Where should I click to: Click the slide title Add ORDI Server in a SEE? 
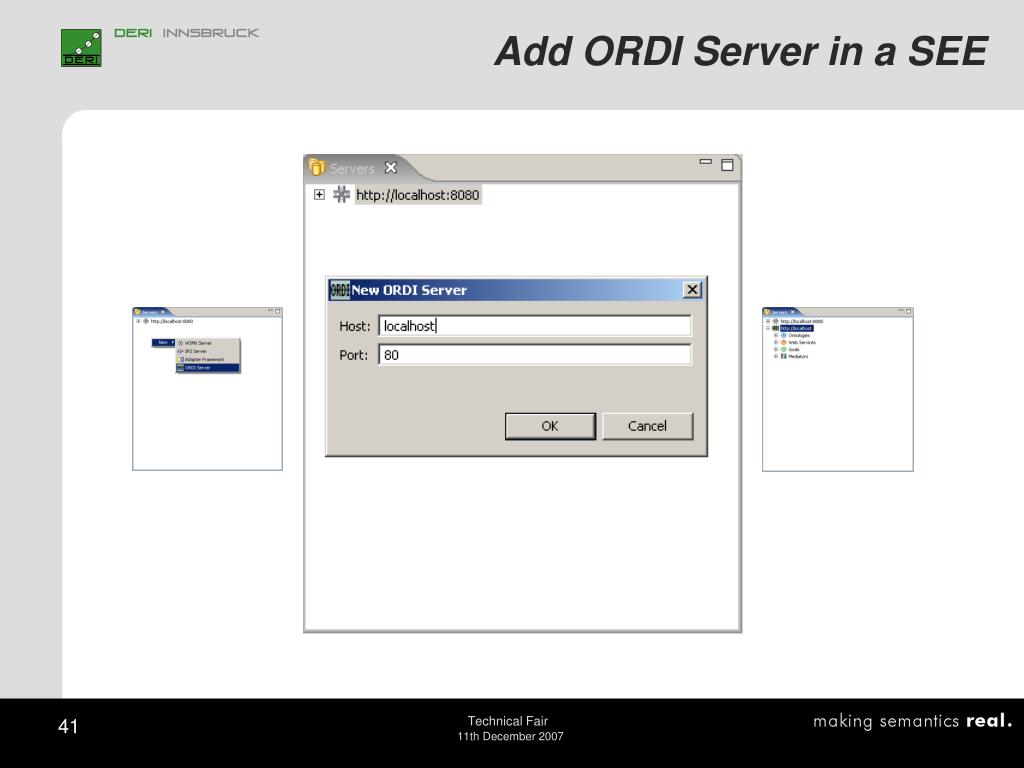click(x=741, y=51)
